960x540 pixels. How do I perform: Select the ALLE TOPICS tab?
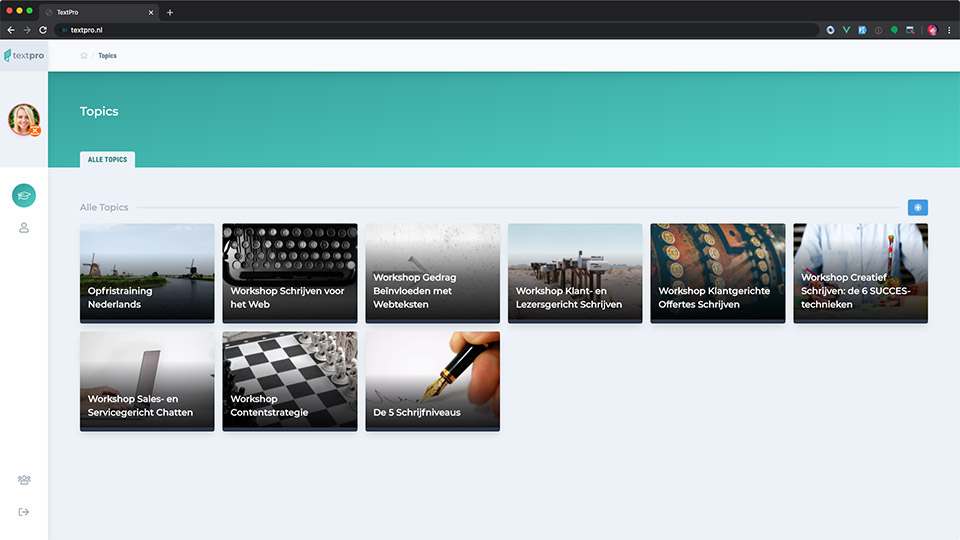(x=107, y=159)
